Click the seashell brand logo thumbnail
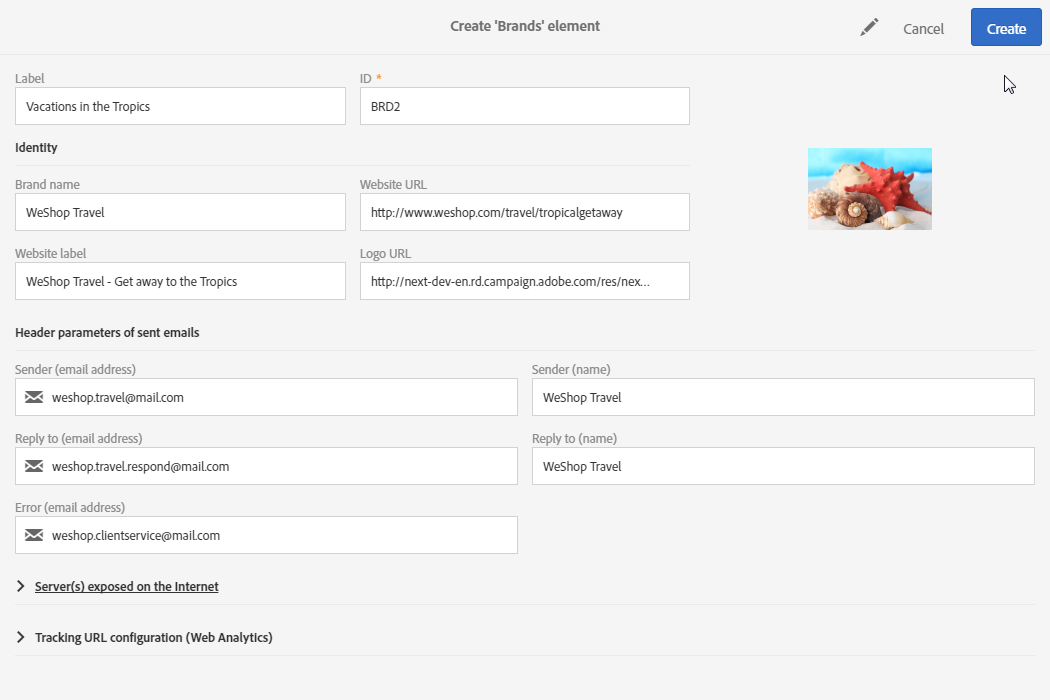Viewport: 1050px width, 700px height. tap(869, 189)
